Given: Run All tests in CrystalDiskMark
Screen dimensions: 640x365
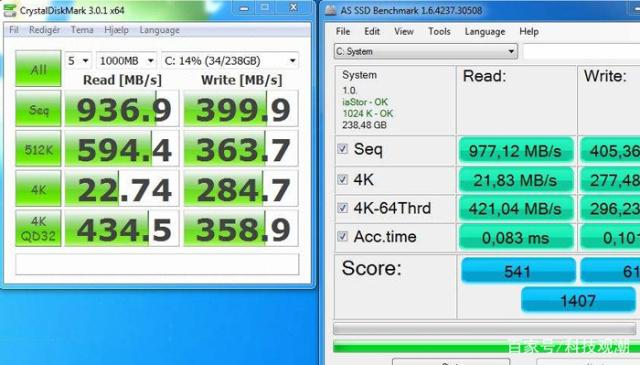Looking at the screenshot, I should tap(38, 69).
